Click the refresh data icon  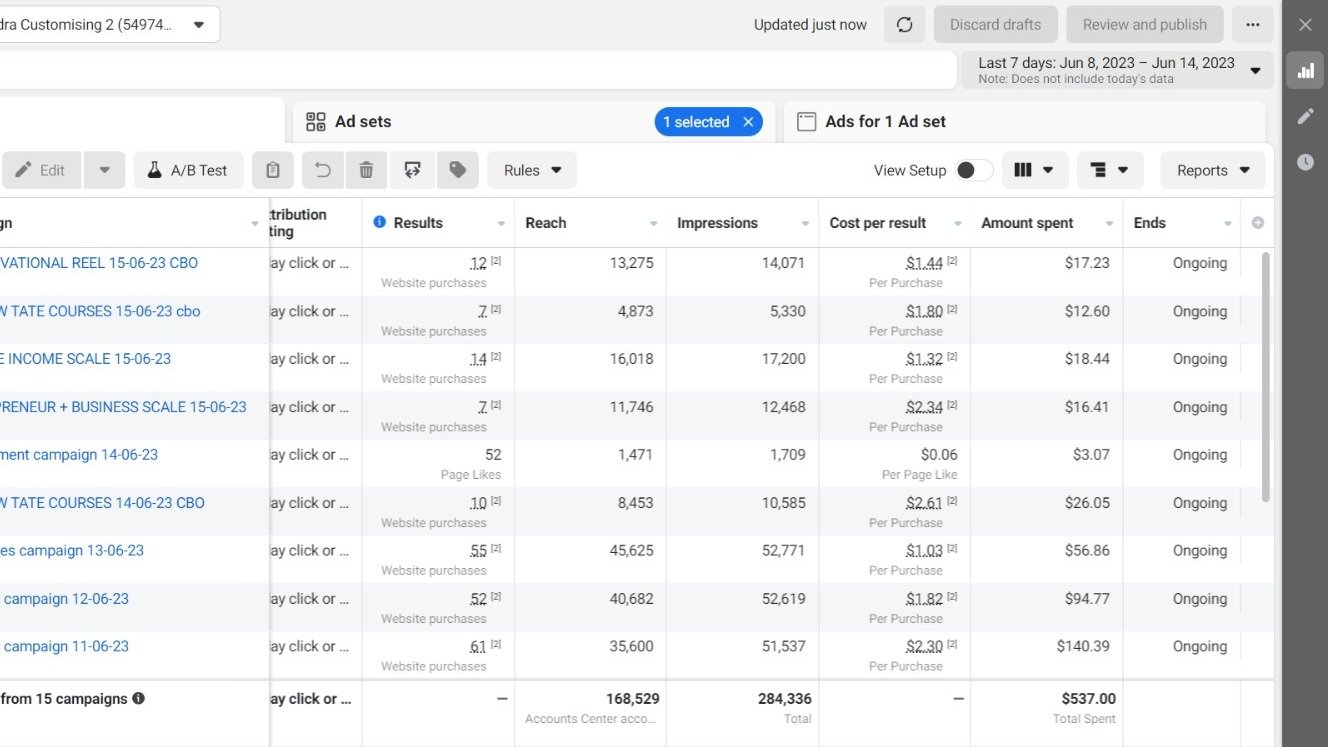click(904, 25)
